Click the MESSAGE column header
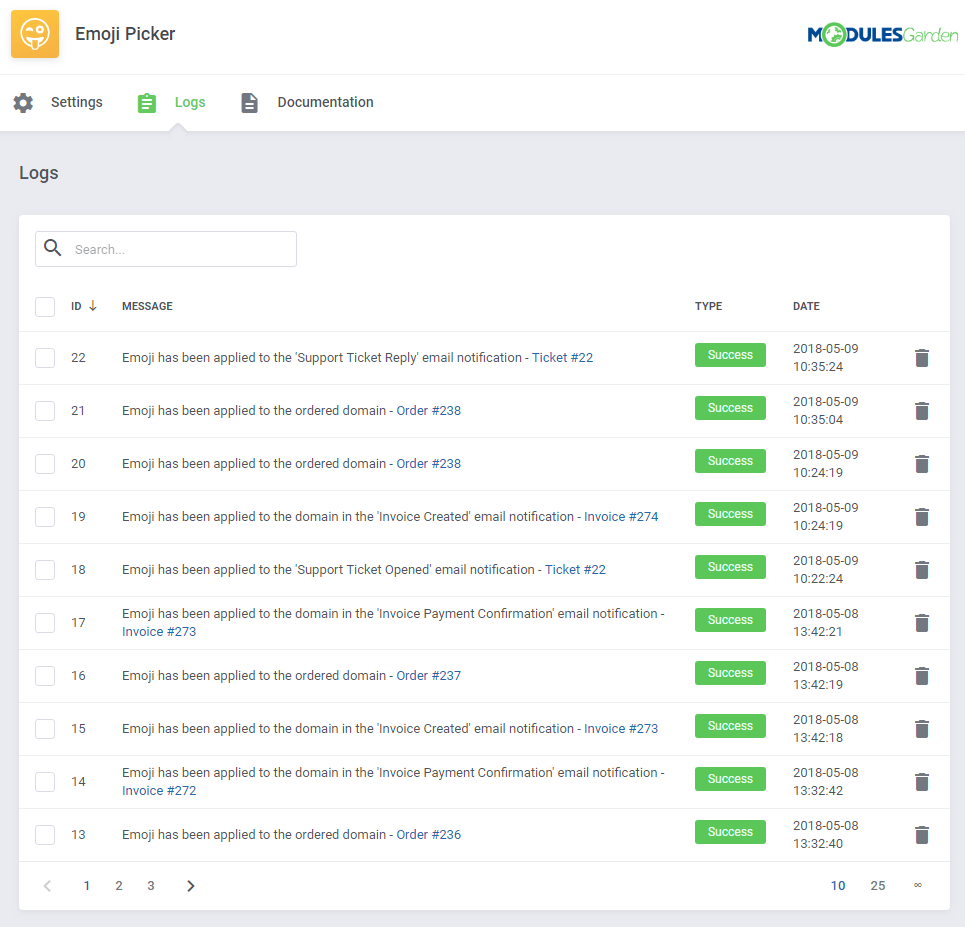The height and width of the screenshot is (927, 965). pyautogui.click(x=147, y=306)
